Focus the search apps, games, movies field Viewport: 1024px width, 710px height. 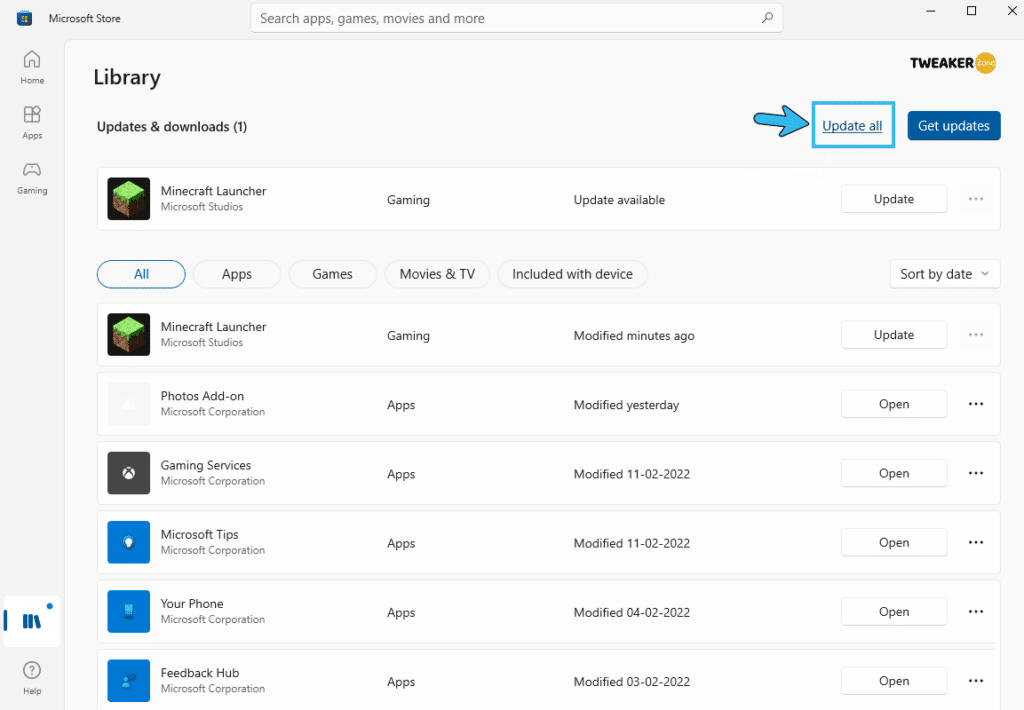tap(517, 18)
